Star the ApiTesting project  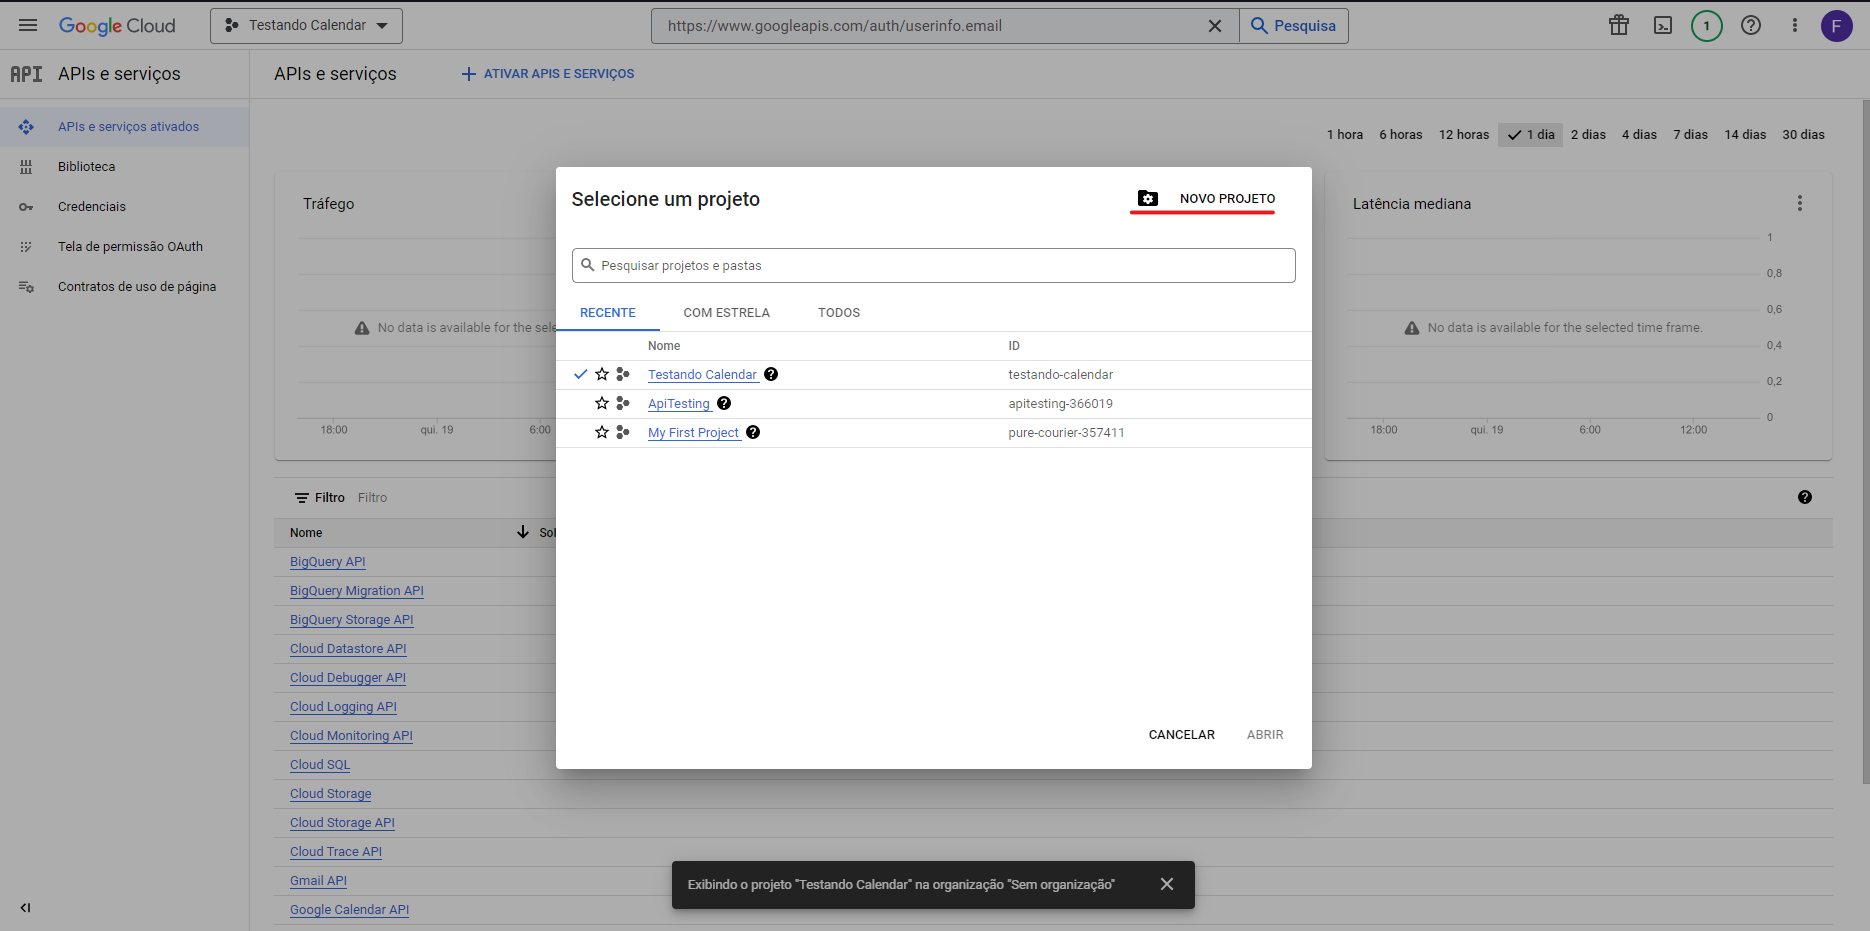coord(602,403)
